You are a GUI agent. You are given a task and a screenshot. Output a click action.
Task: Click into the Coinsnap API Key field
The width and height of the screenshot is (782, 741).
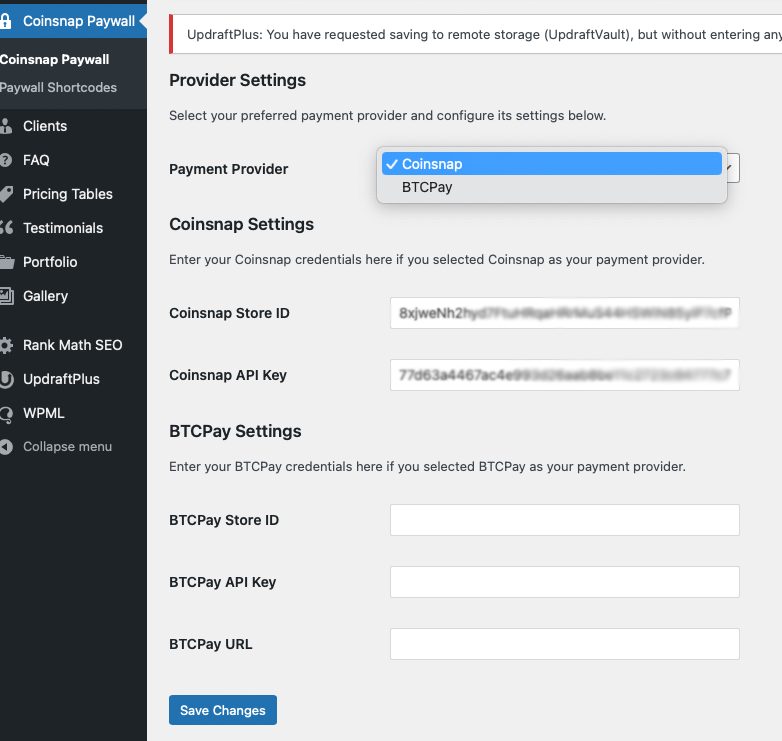564,375
